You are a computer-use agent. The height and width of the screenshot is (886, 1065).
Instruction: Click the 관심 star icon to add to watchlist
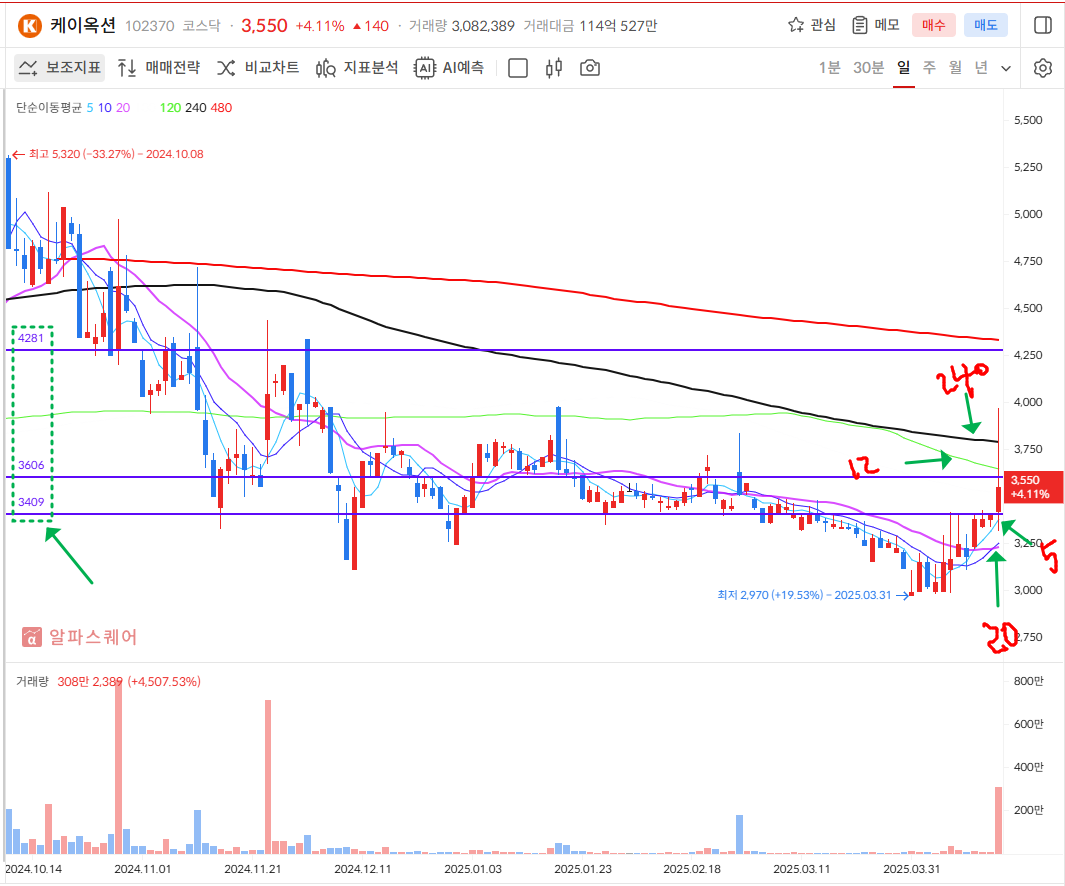click(x=796, y=25)
